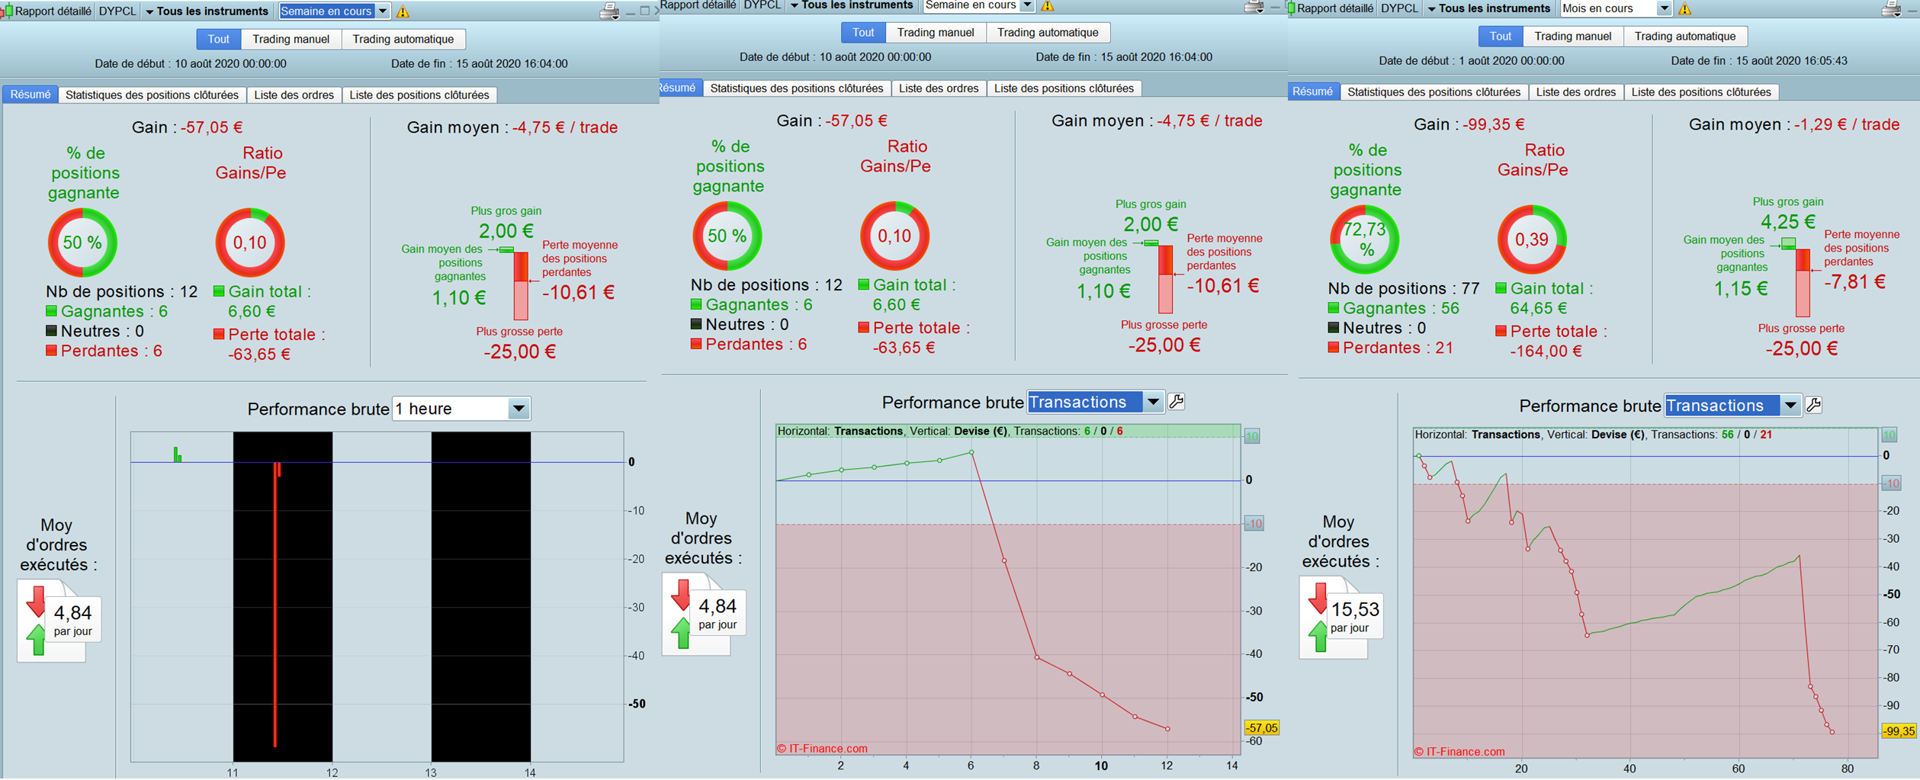The height and width of the screenshot is (780, 1920).
Task: Switch to the Résumé tab in the right window
Action: pos(1313,92)
